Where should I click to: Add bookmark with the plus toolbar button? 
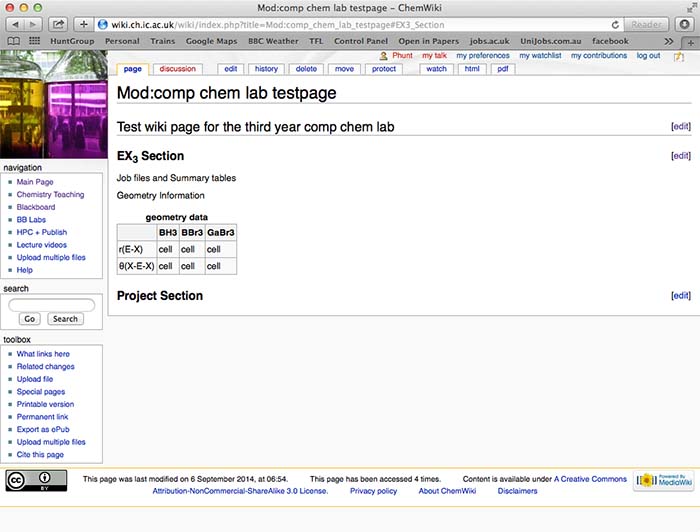point(83,25)
